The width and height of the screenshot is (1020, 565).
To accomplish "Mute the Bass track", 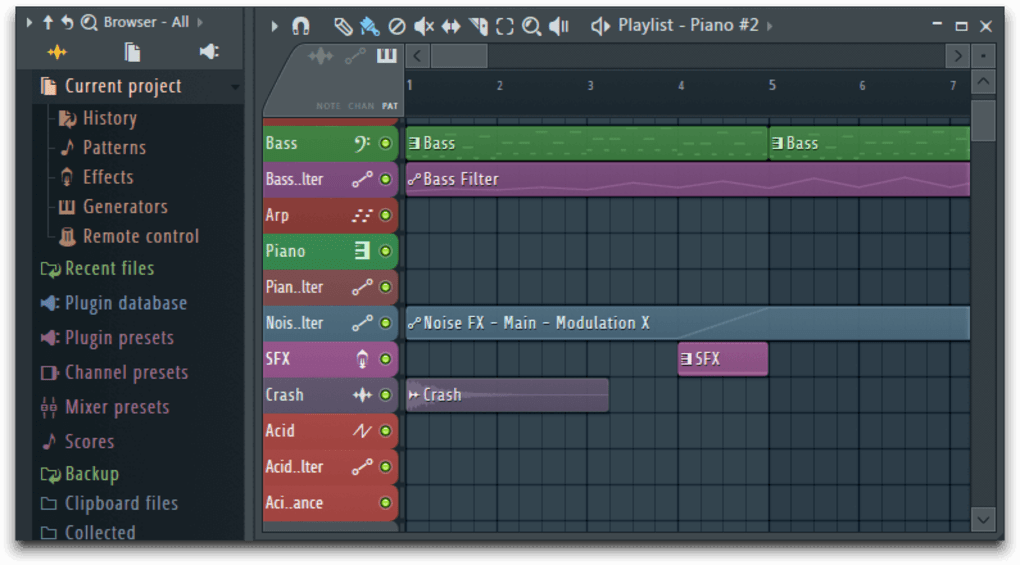I will (385, 143).
